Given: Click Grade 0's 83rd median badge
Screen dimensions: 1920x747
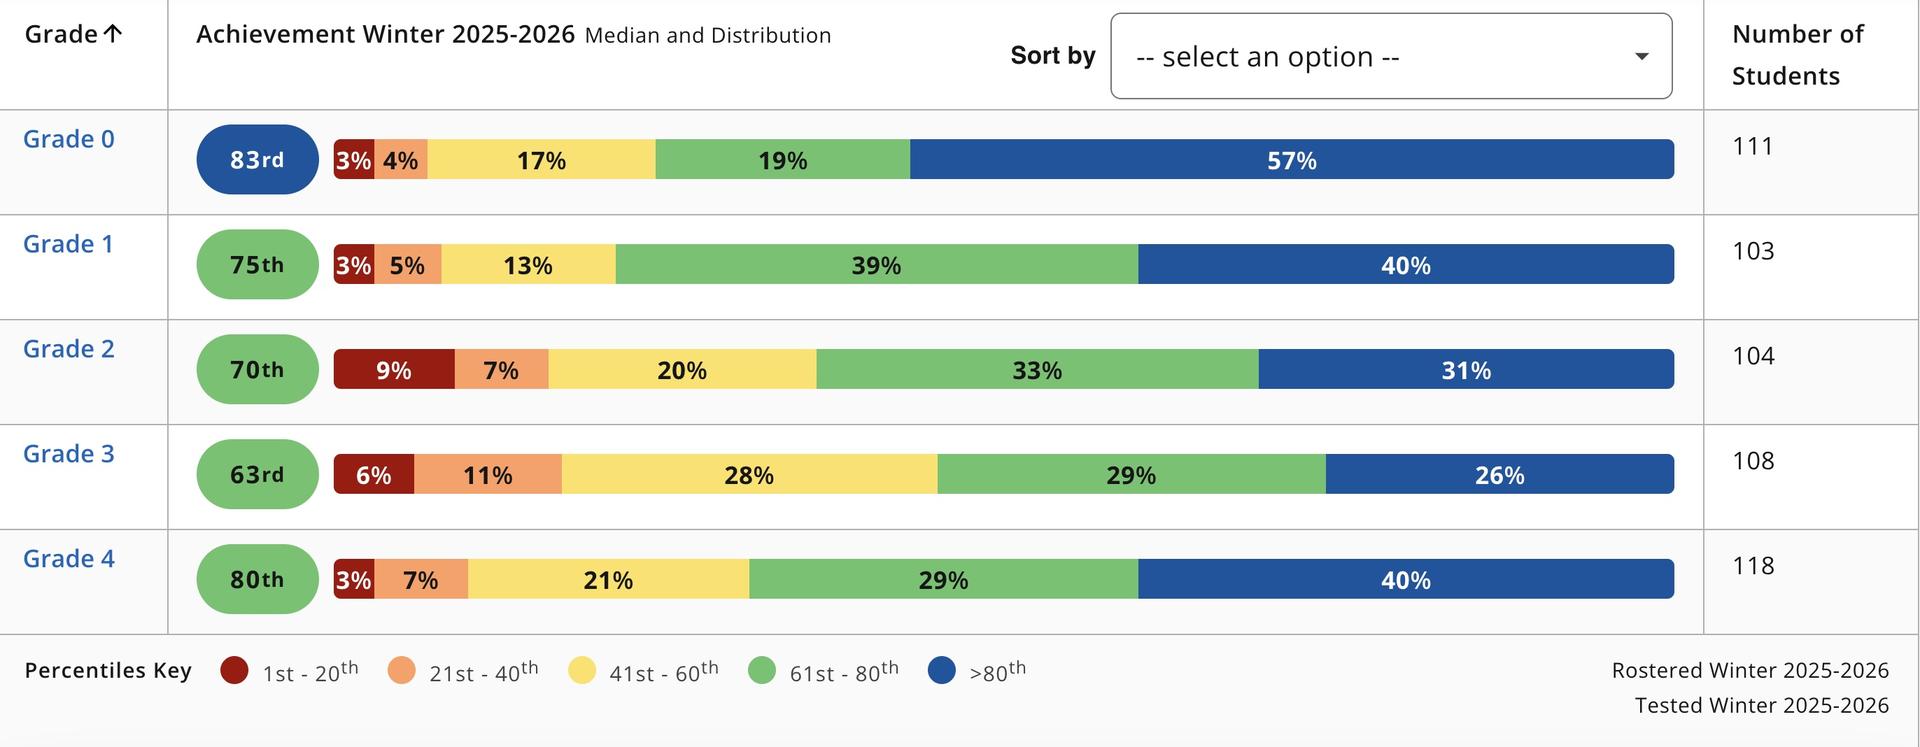Looking at the screenshot, I should (x=257, y=160).
